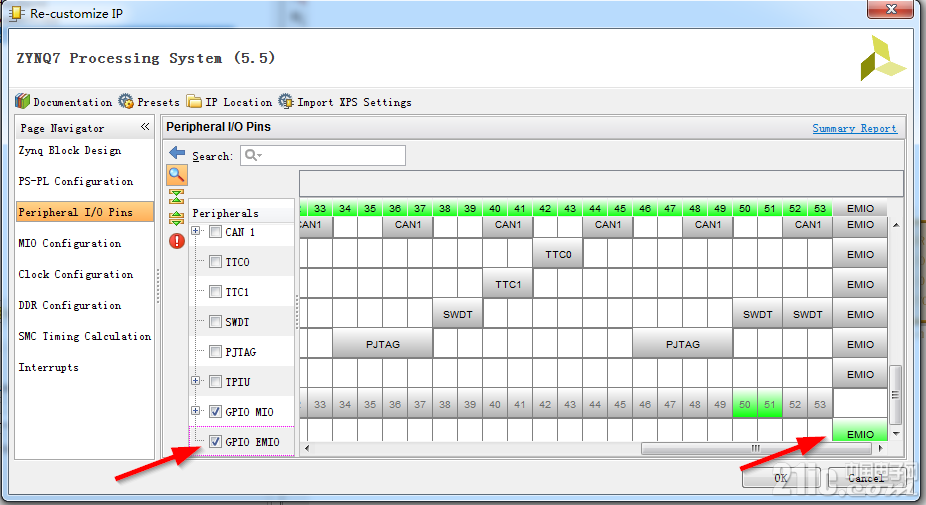Collapse the Page Navigator panel
This screenshot has height=505, width=926.
[x=145, y=127]
